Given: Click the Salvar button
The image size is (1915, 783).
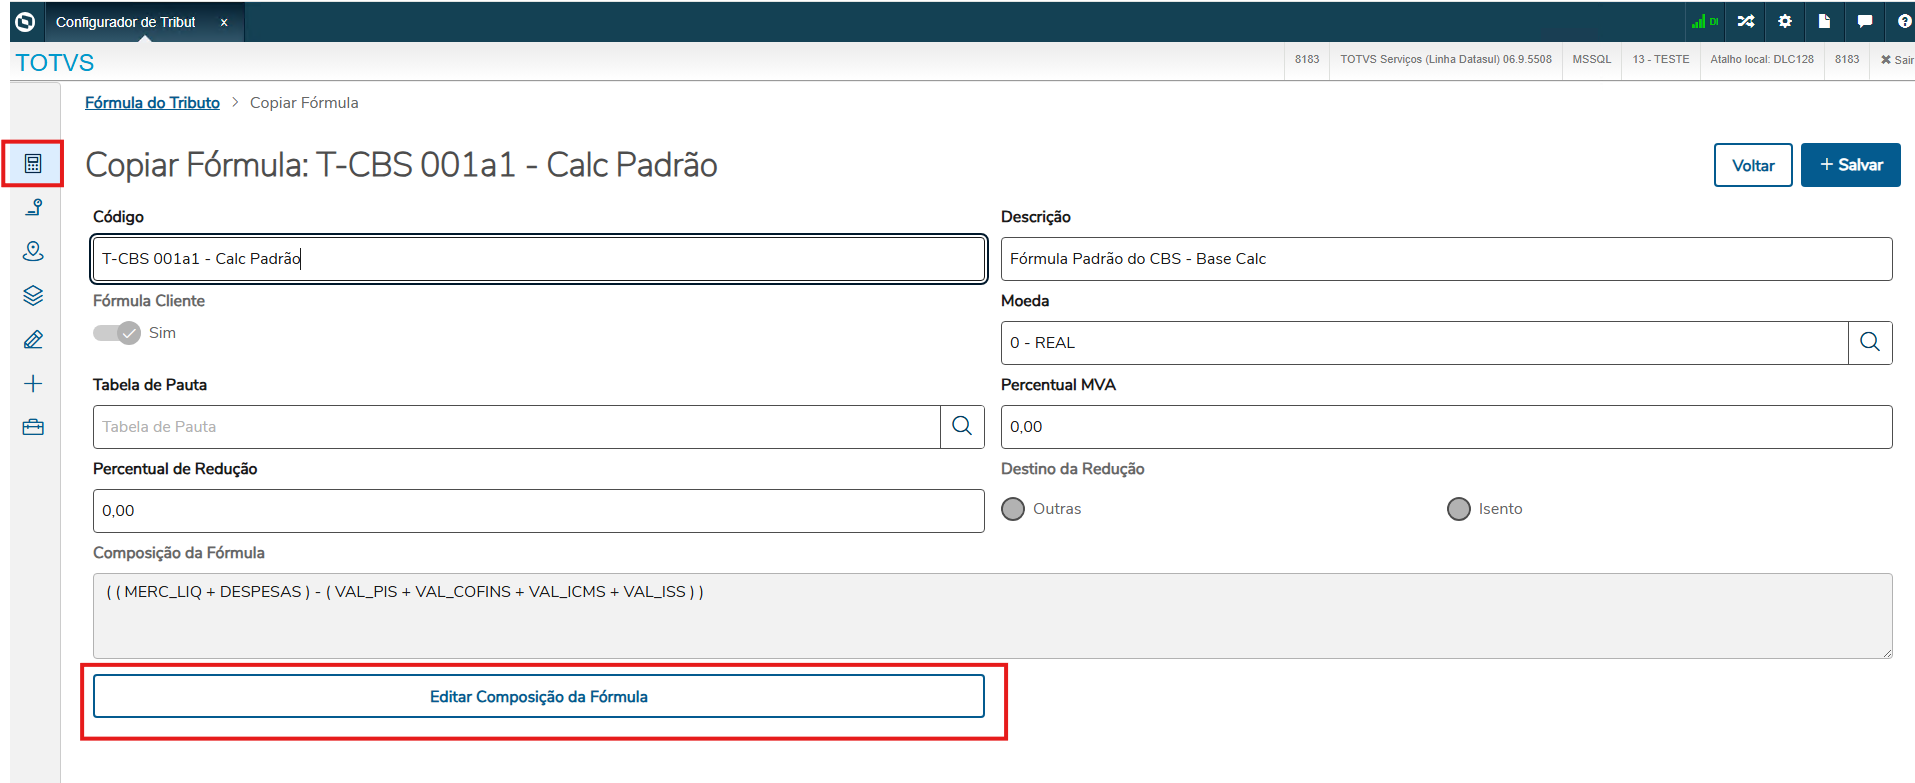Looking at the screenshot, I should pos(1851,165).
